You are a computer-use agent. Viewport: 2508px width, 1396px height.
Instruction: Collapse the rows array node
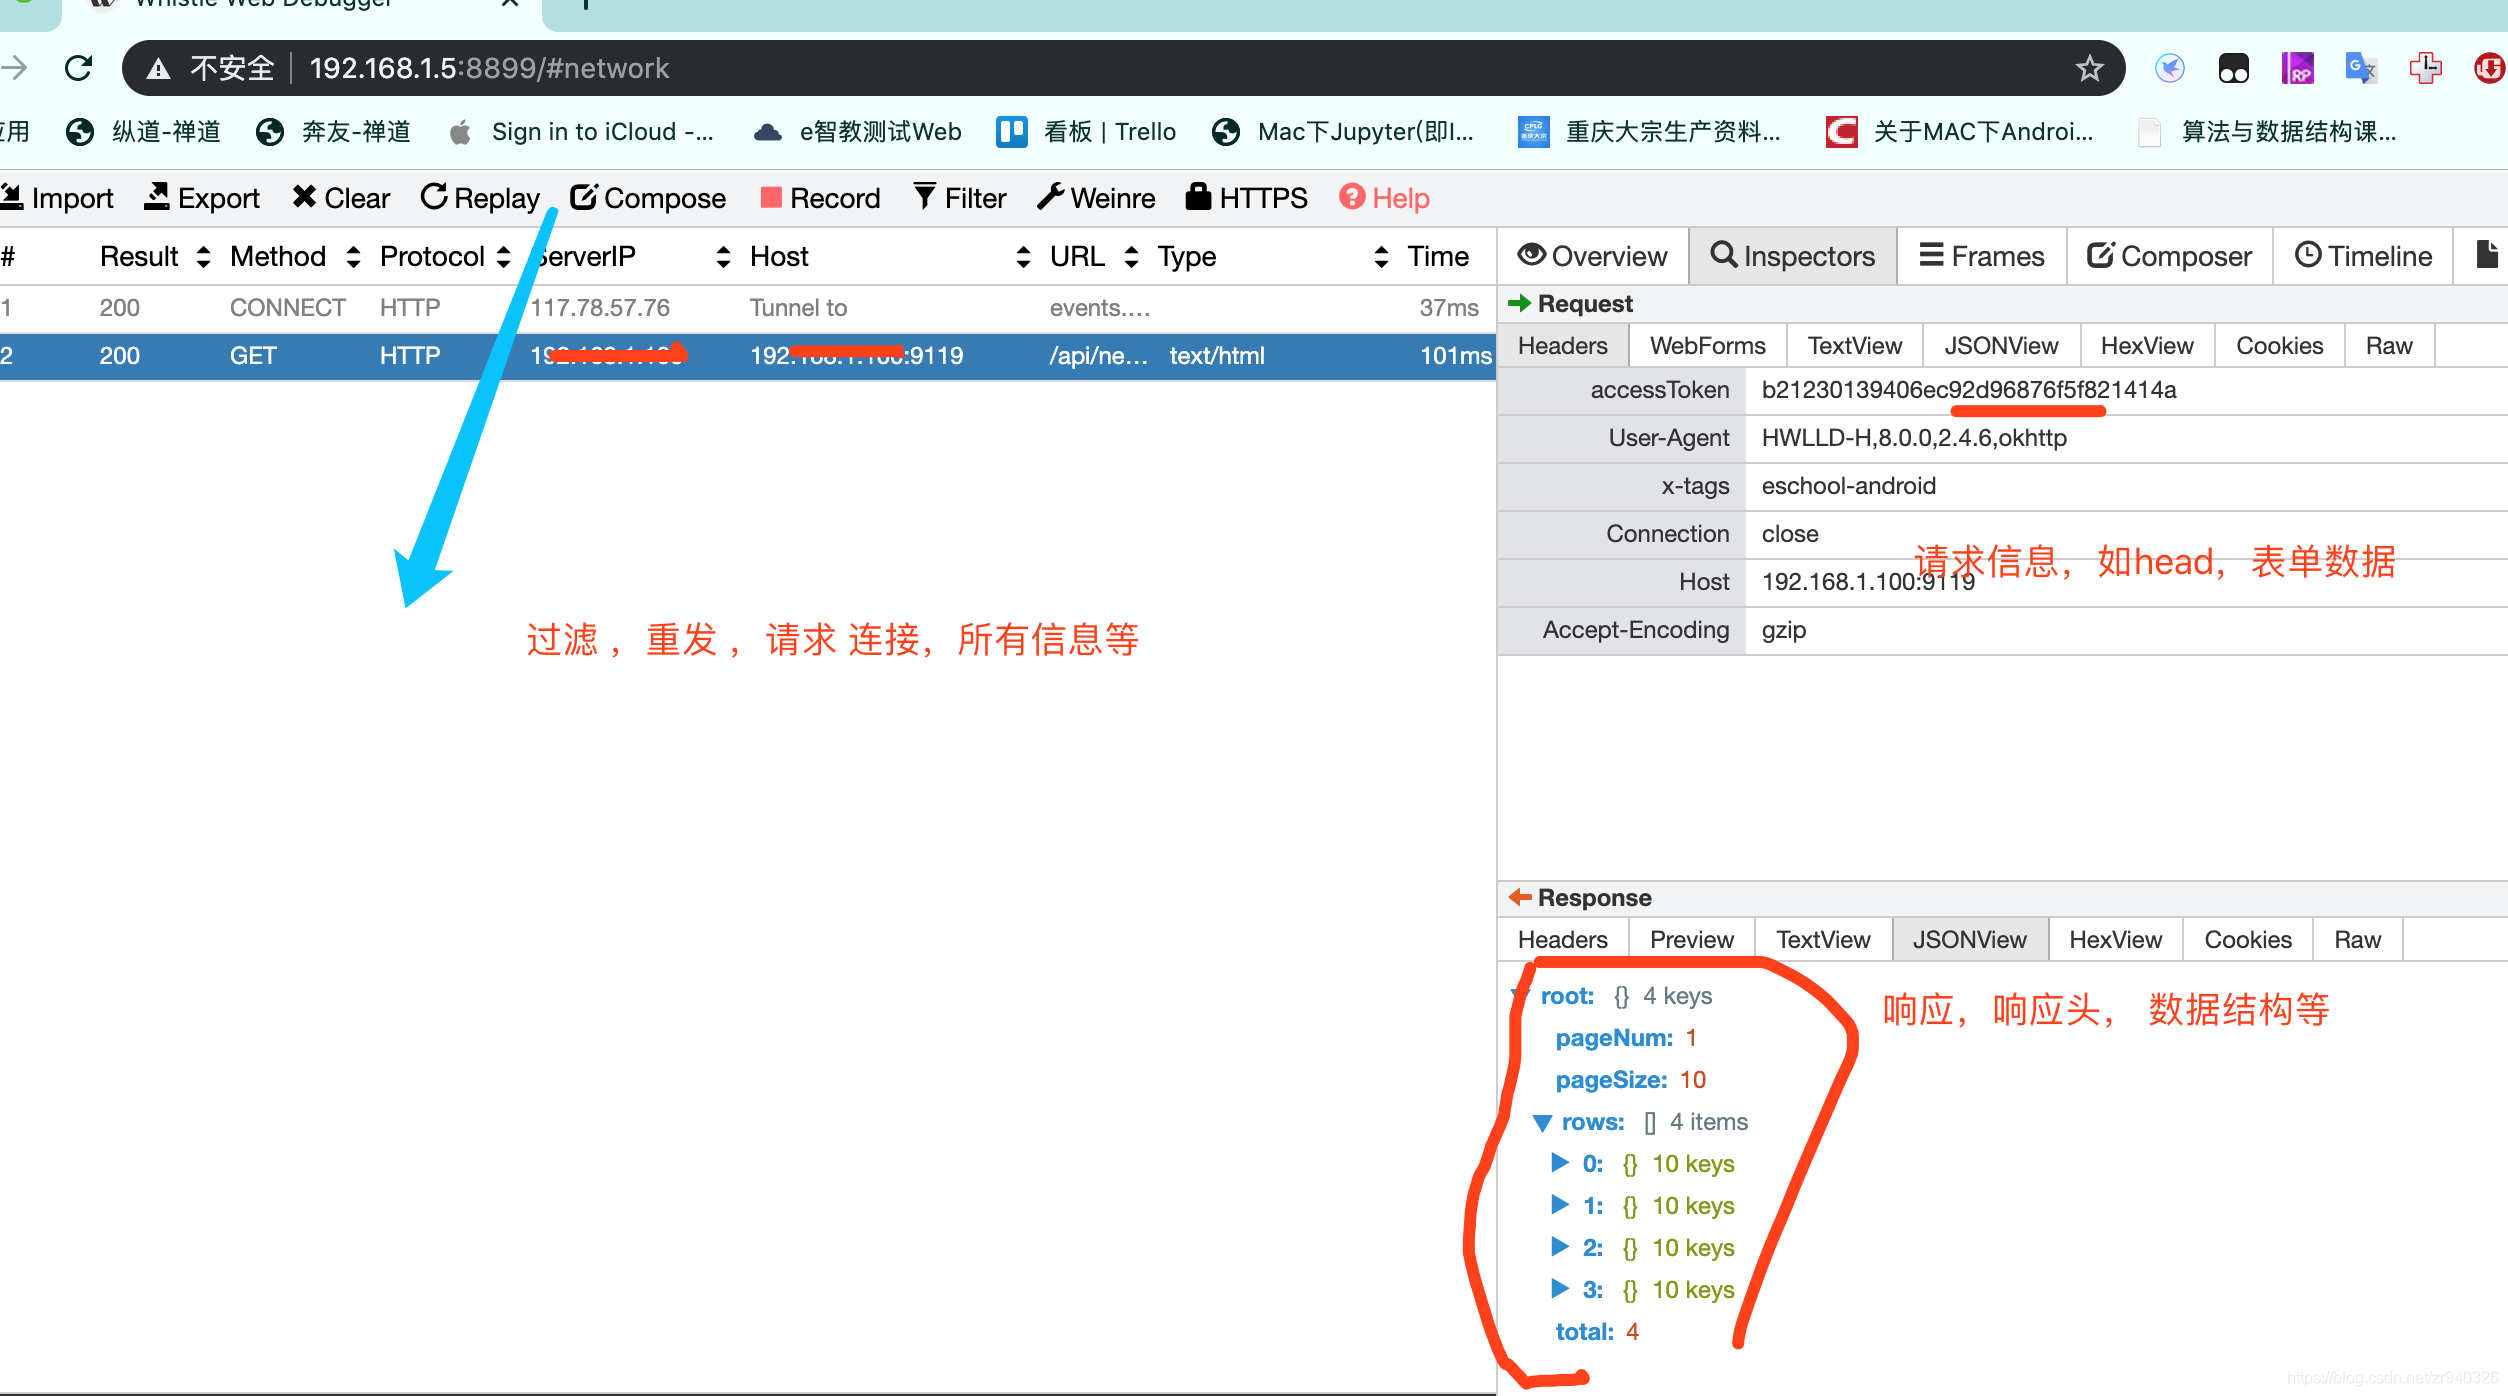pos(1543,1123)
